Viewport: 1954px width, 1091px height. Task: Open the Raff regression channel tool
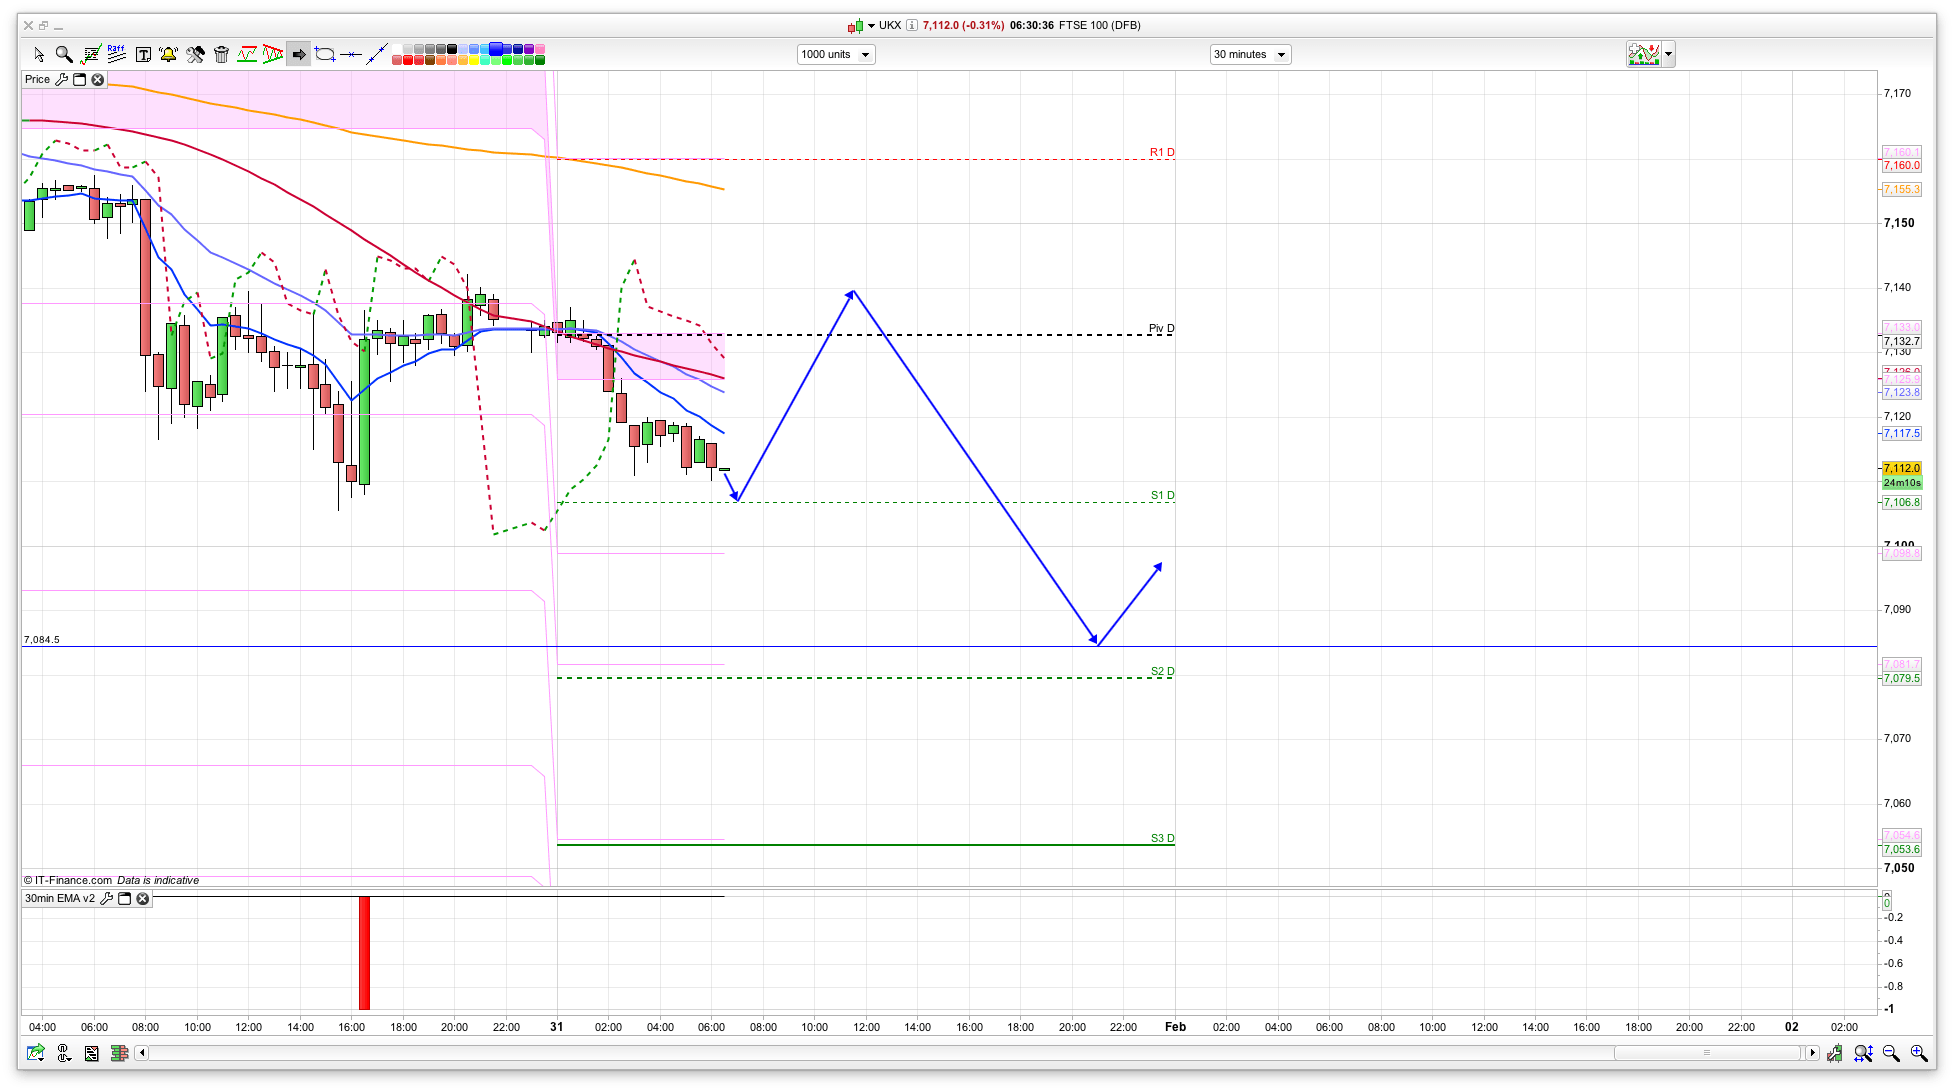(x=117, y=54)
